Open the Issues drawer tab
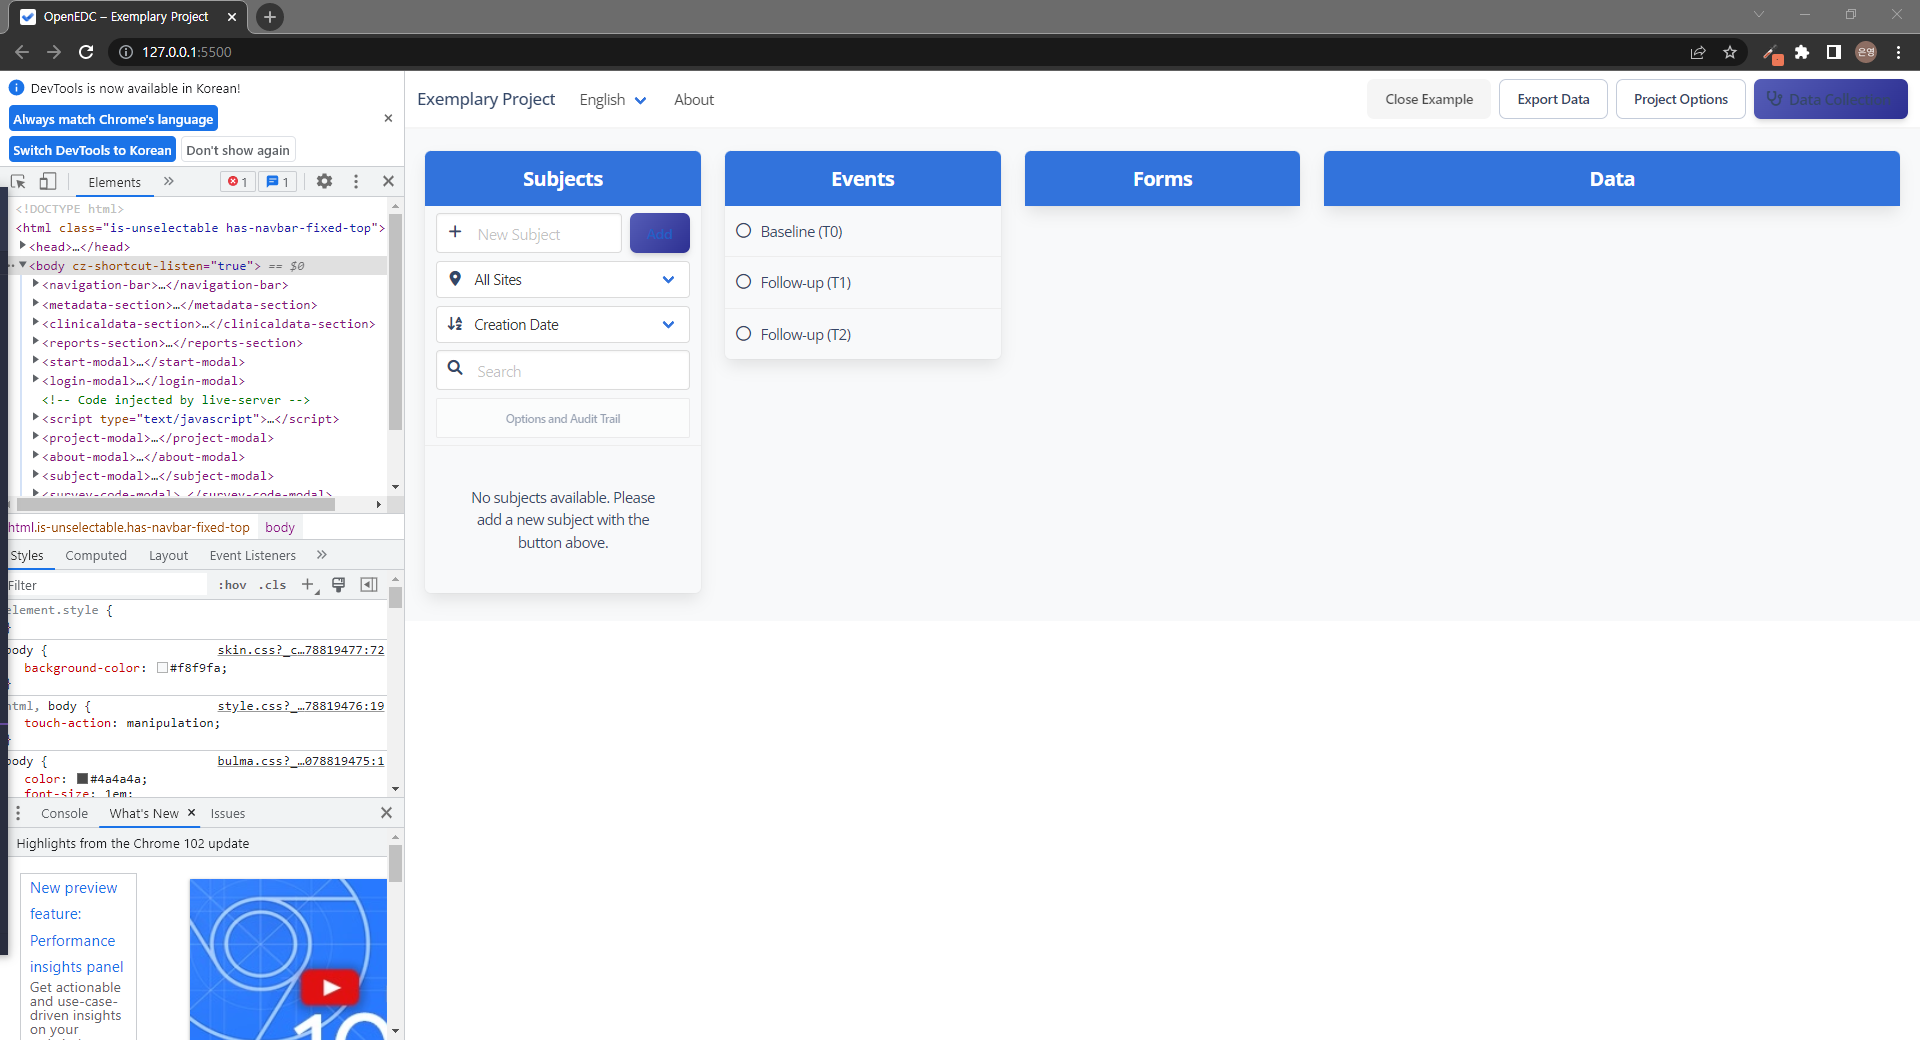Image resolution: width=1920 pixels, height=1040 pixels. click(228, 814)
